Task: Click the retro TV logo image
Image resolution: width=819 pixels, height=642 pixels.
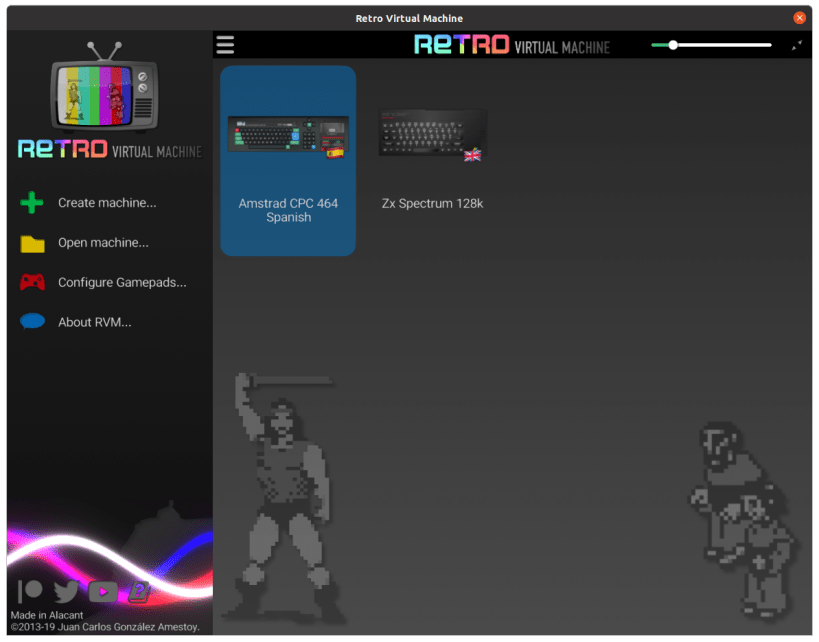Action: (x=104, y=86)
